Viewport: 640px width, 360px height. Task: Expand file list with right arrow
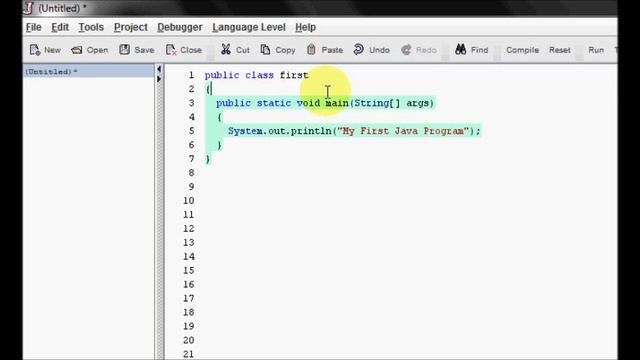click(x=159, y=79)
